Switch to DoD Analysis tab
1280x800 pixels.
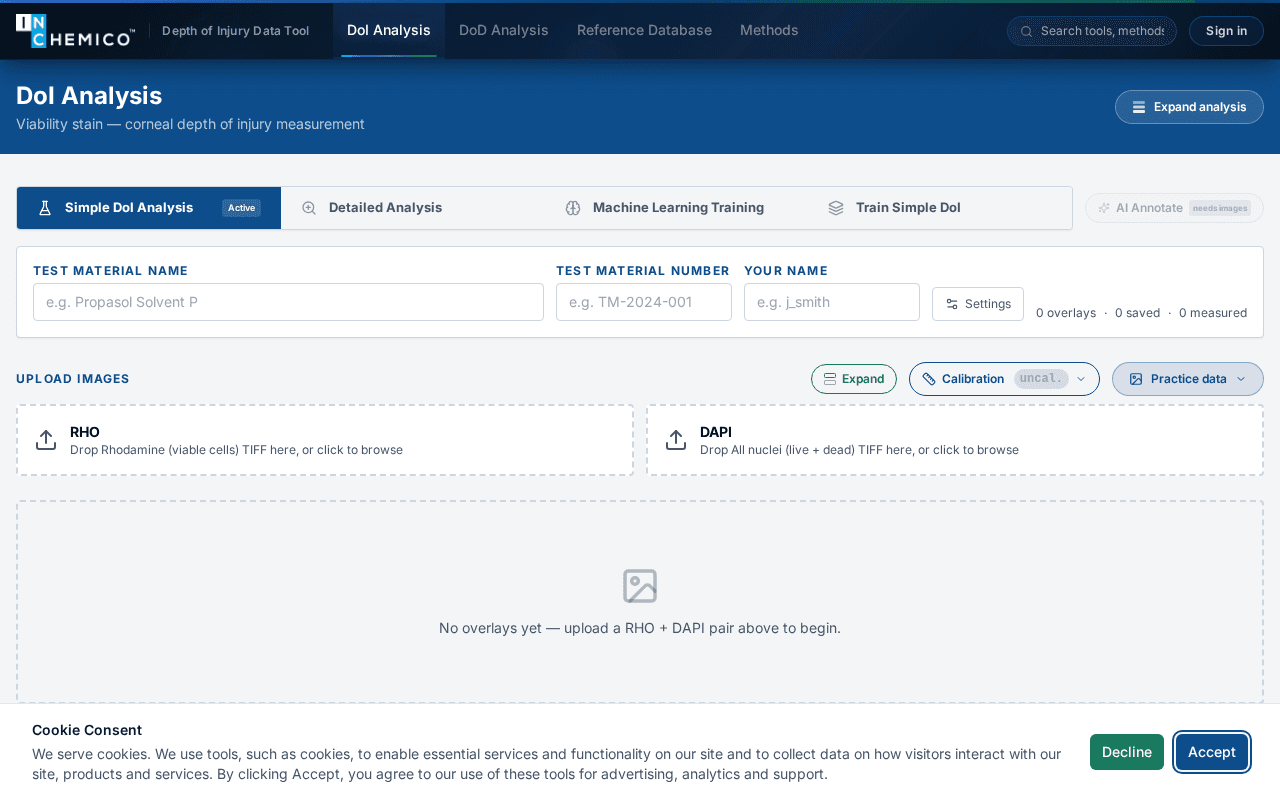pyautogui.click(x=504, y=30)
